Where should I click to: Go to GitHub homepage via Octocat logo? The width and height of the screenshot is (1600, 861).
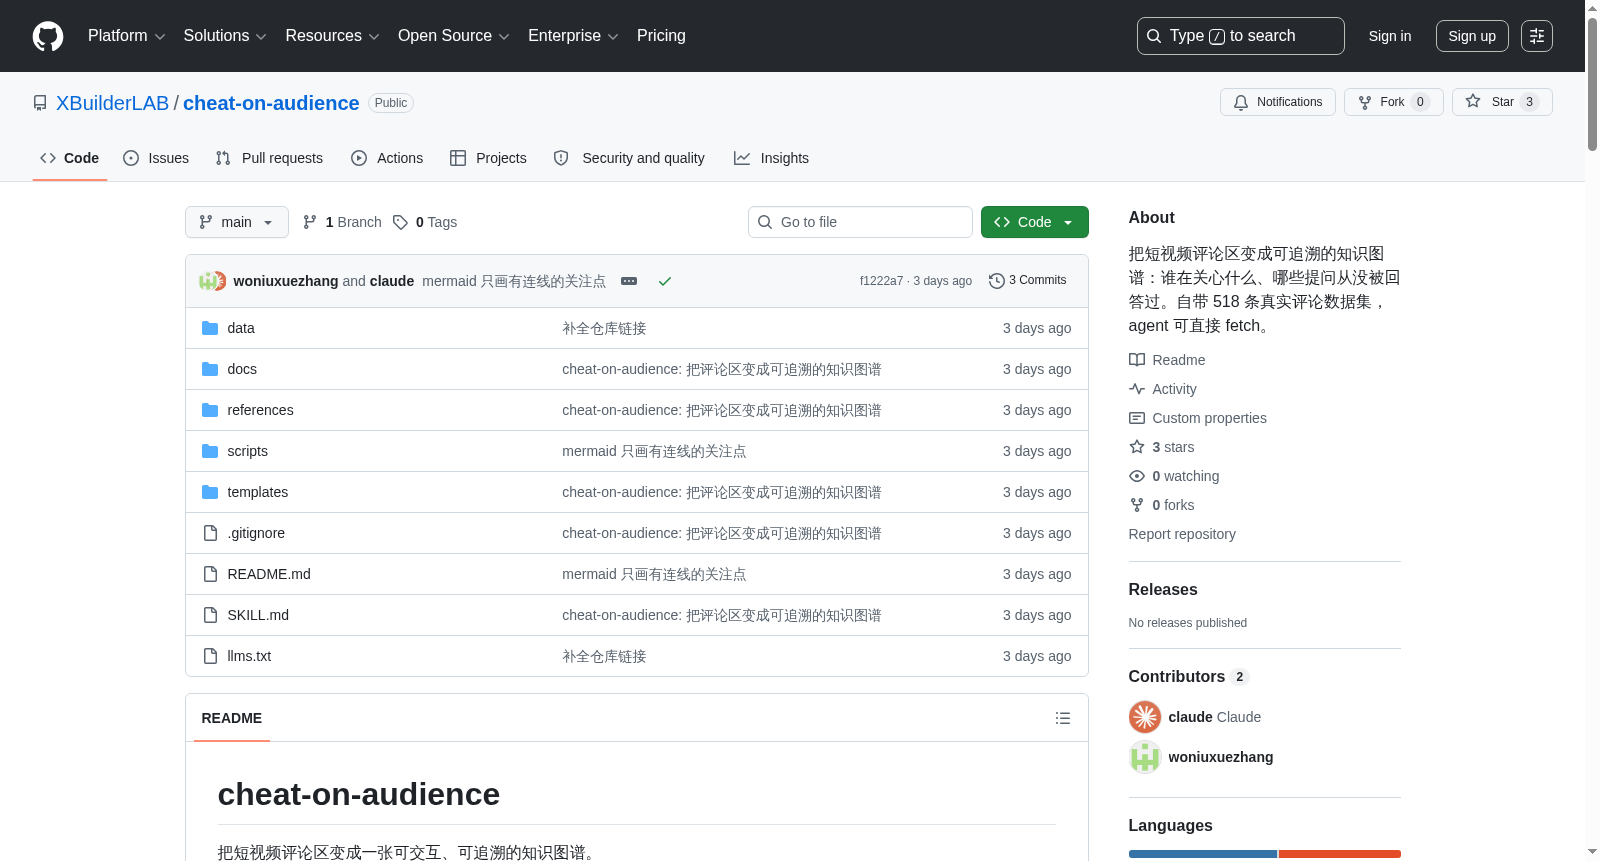click(48, 36)
